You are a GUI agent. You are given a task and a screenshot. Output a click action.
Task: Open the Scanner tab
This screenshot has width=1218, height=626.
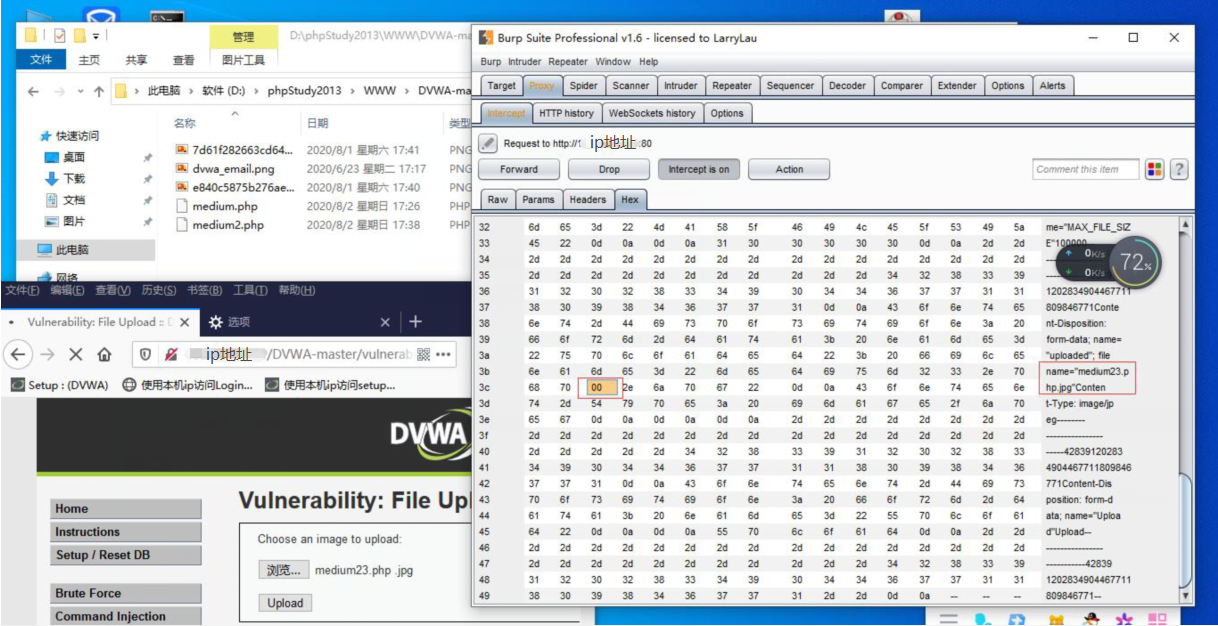(x=631, y=85)
